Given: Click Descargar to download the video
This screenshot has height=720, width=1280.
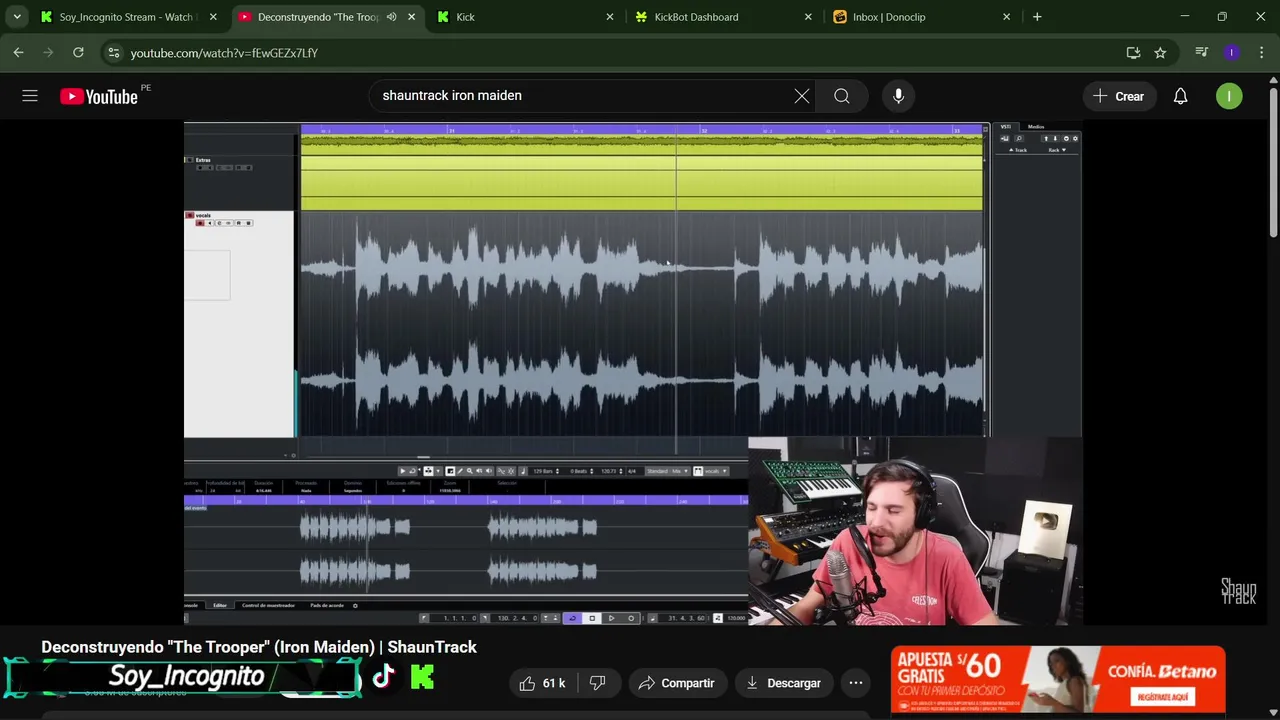Looking at the screenshot, I should (784, 683).
